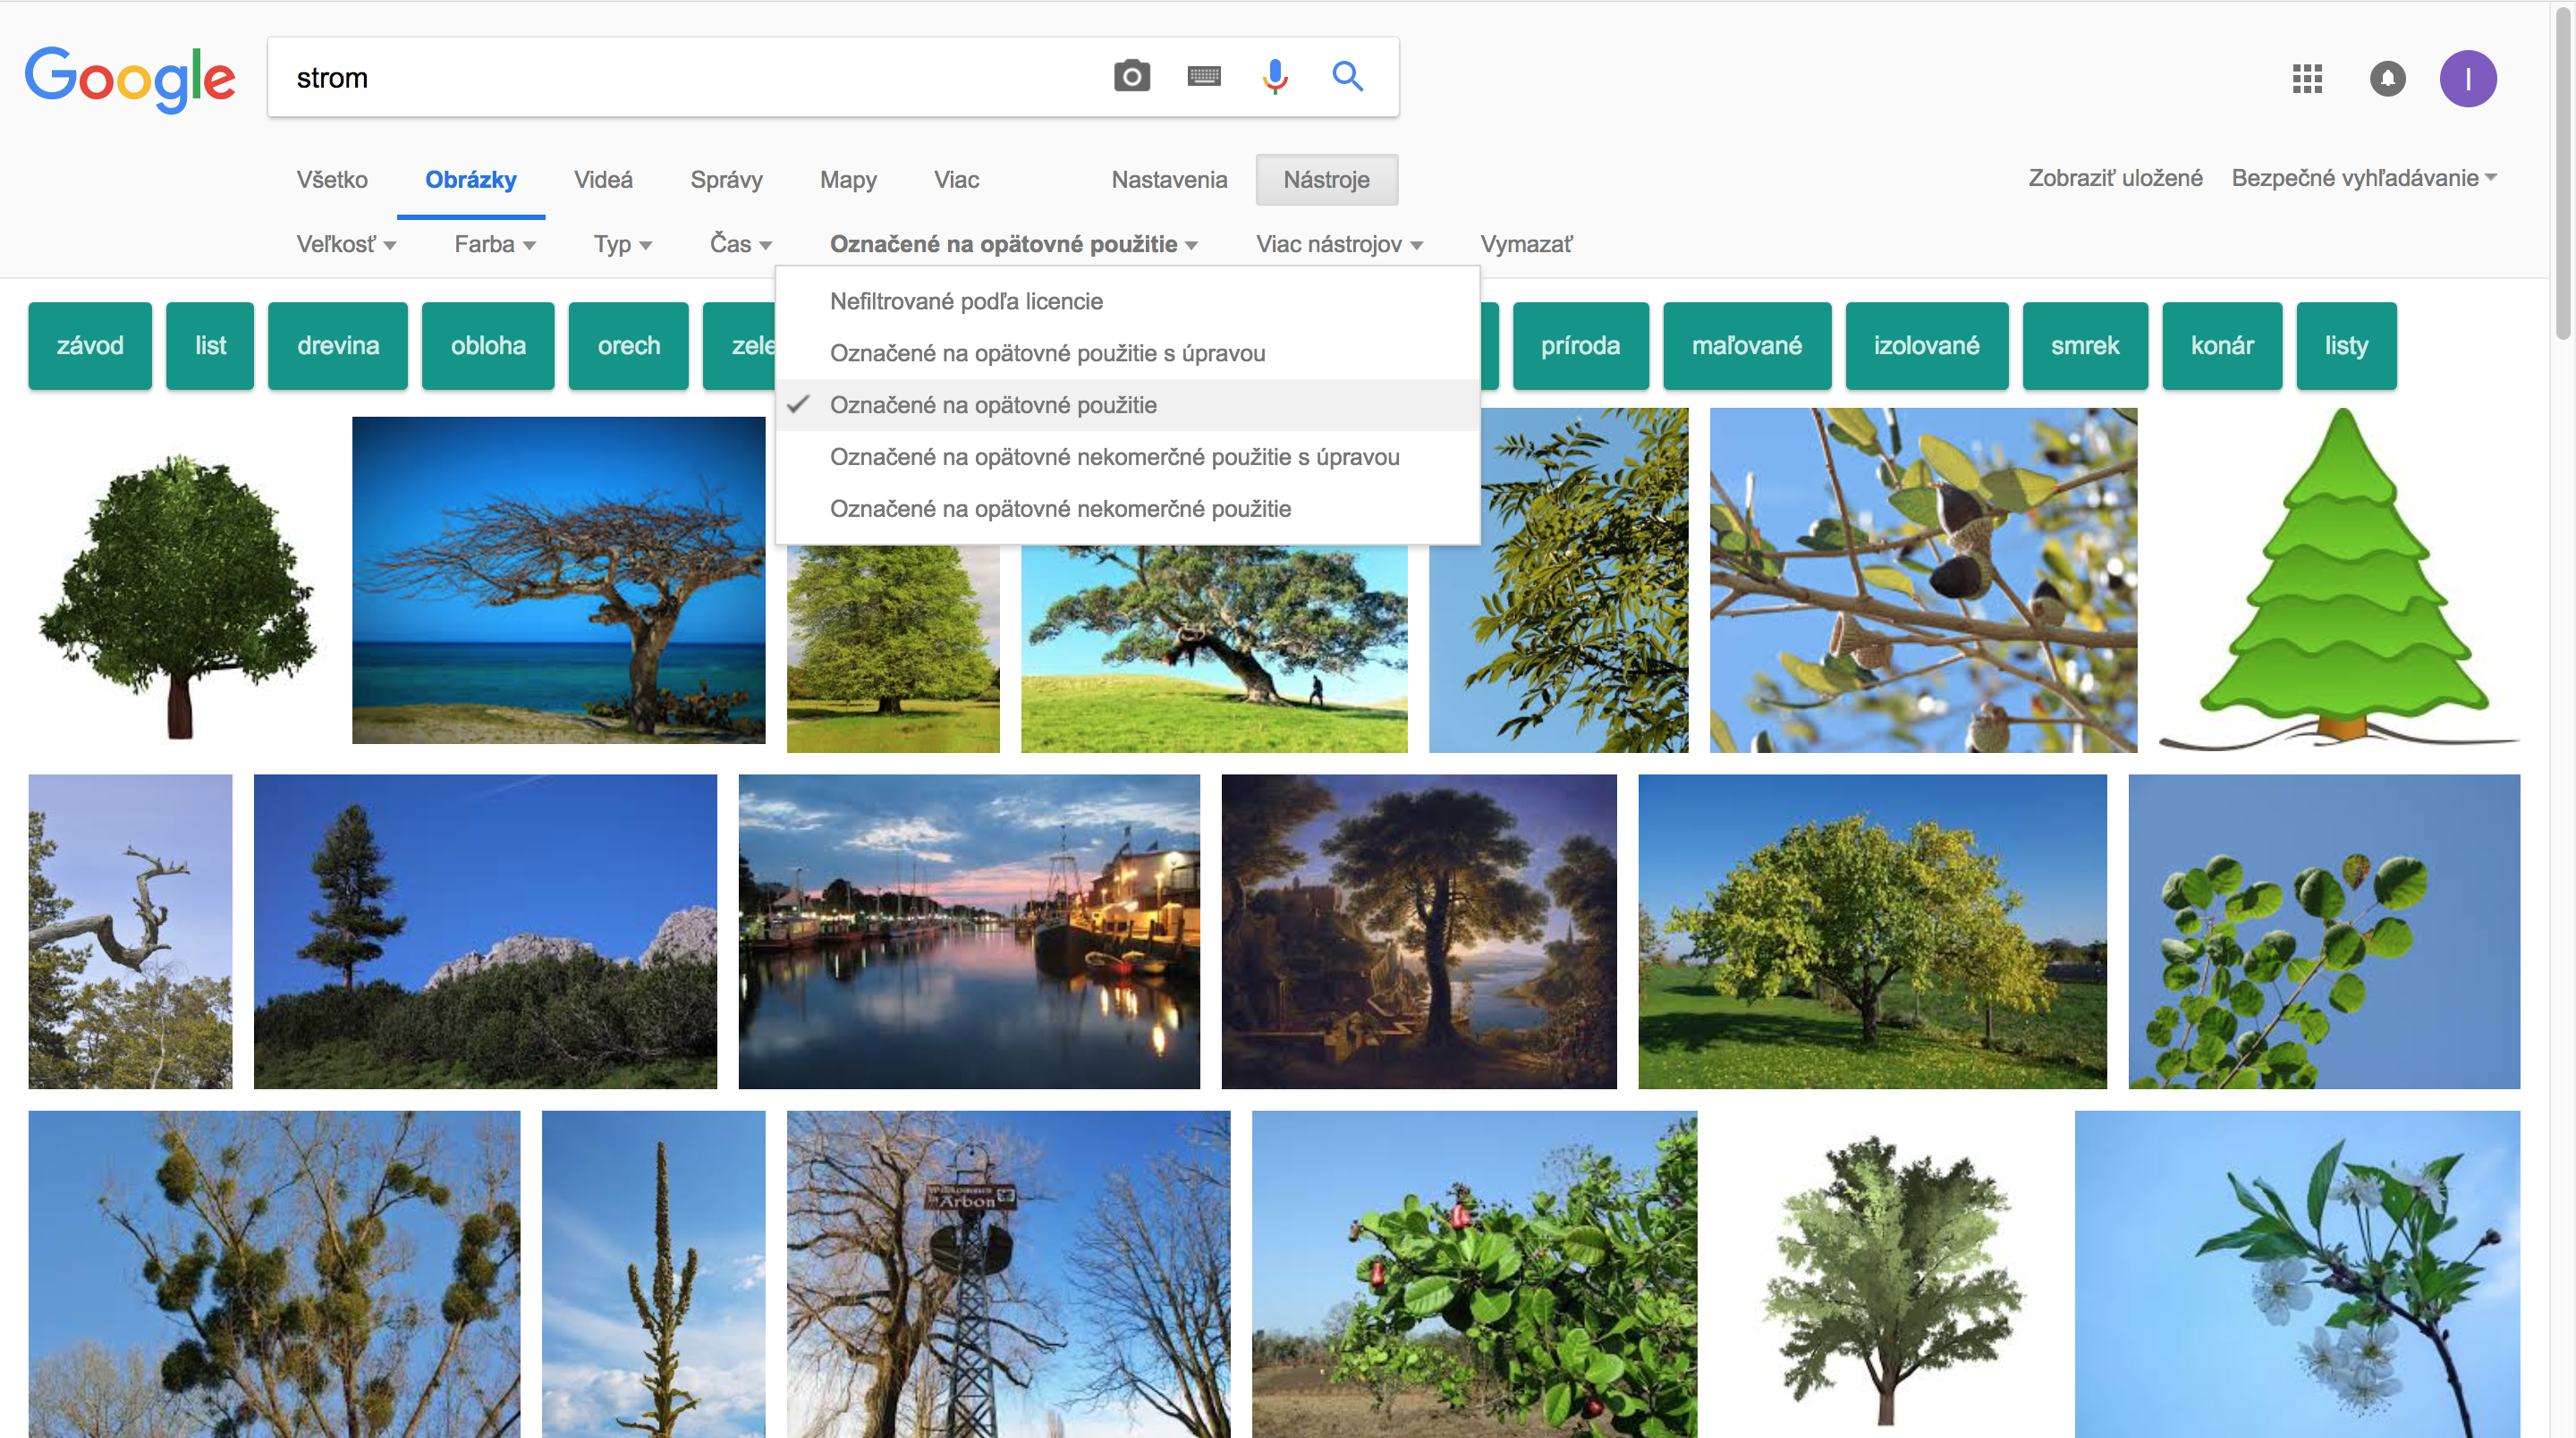This screenshot has width=2576, height=1438.
Task: Click the green "príroda" suggestion chip
Action: (1579, 346)
